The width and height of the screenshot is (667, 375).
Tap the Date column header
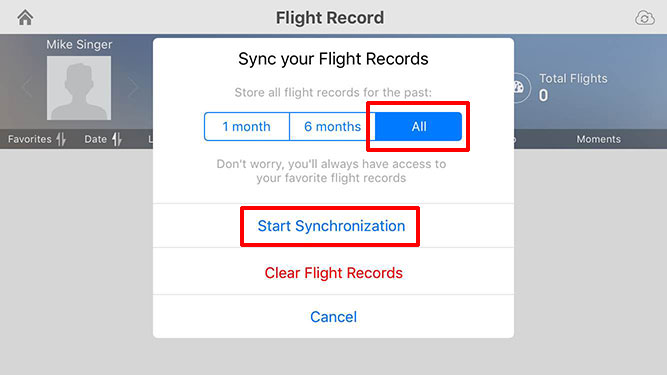(x=95, y=139)
